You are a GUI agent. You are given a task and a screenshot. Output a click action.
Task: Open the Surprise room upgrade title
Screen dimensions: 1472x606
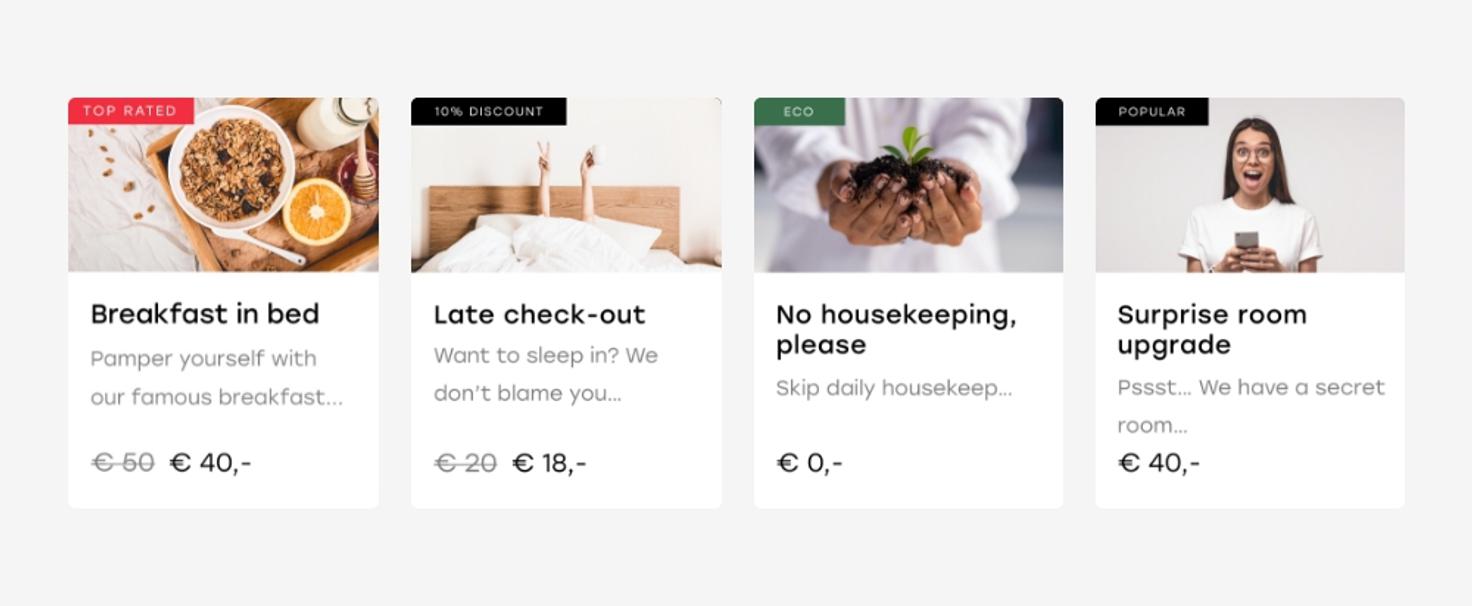pyautogui.click(x=1211, y=329)
